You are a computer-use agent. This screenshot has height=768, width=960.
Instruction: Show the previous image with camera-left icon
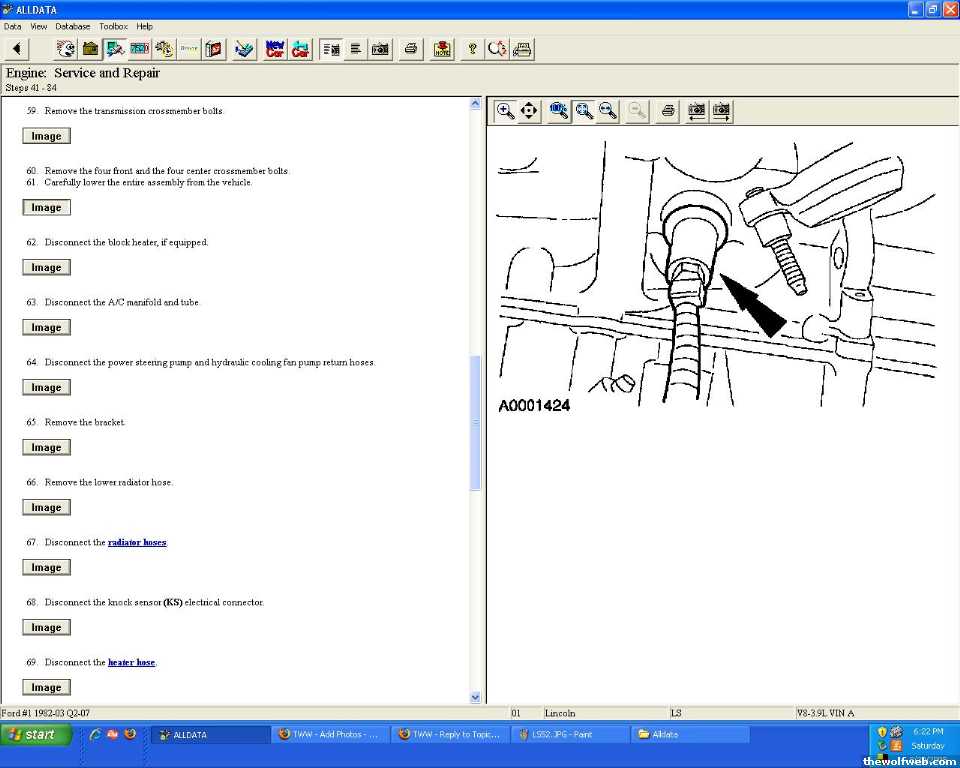[x=696, y=111]
